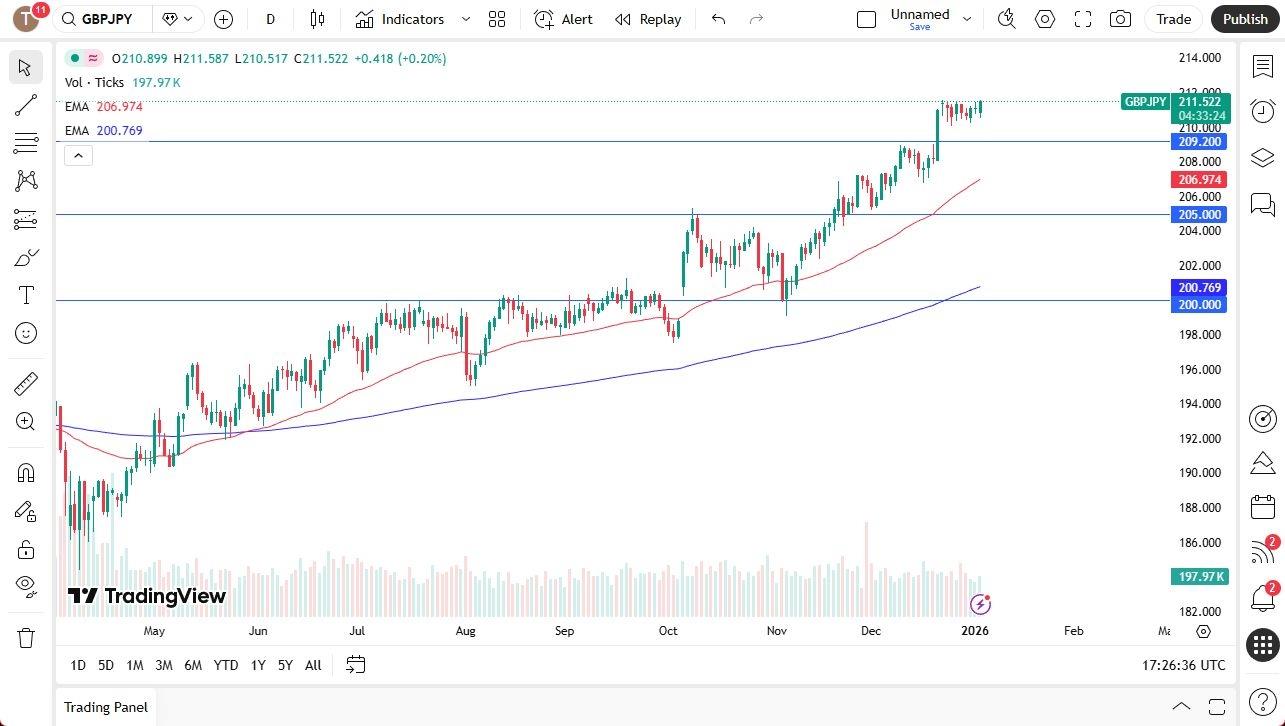Select the Emoji sticker tool
This screenshot has height=726, width=1285.
click(x=25, y=332)
